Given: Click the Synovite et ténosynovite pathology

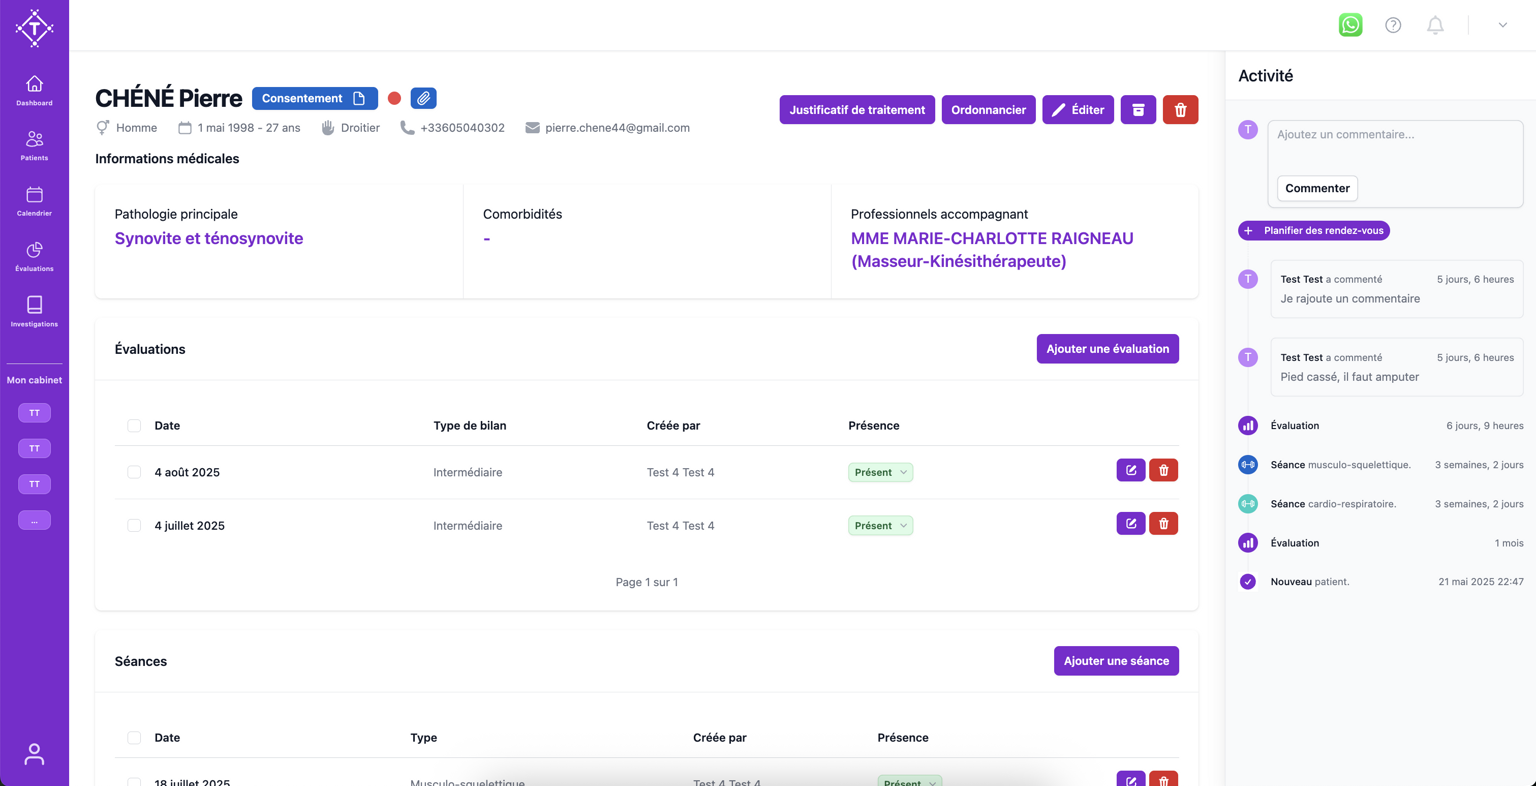Looking at the screenshot, I should 209,238.
